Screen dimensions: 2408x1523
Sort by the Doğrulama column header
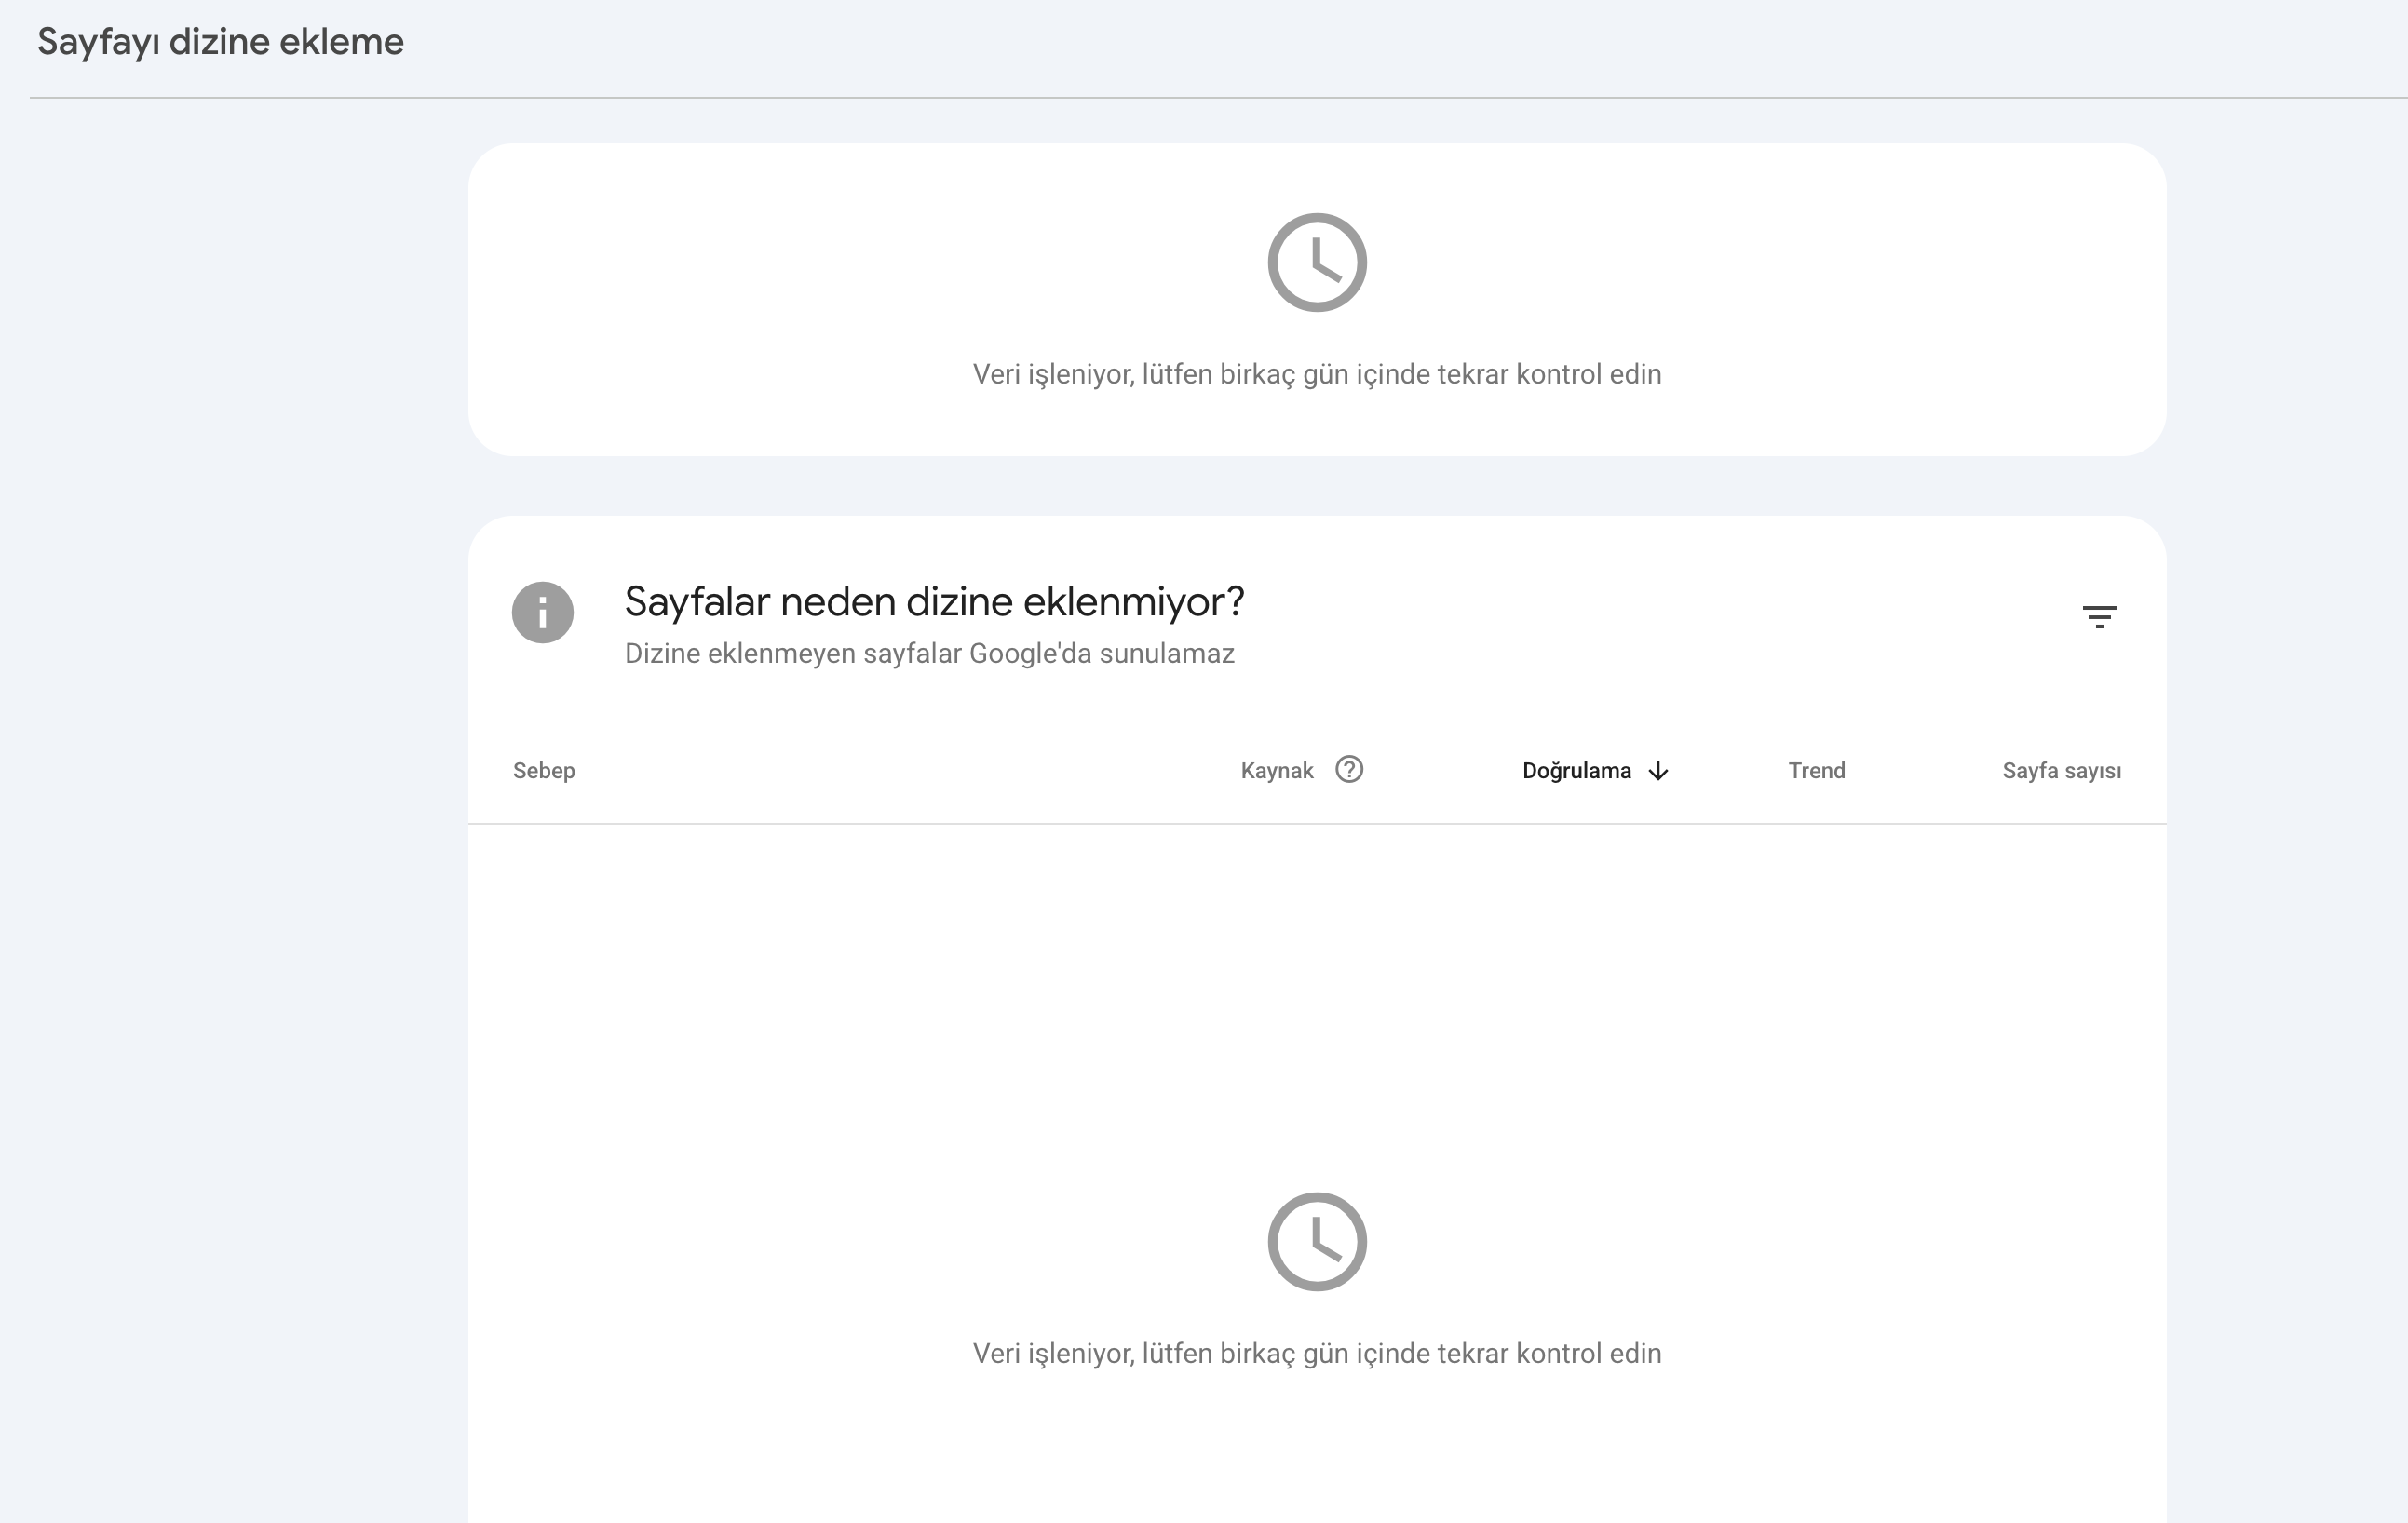[x=1576, y=771]
